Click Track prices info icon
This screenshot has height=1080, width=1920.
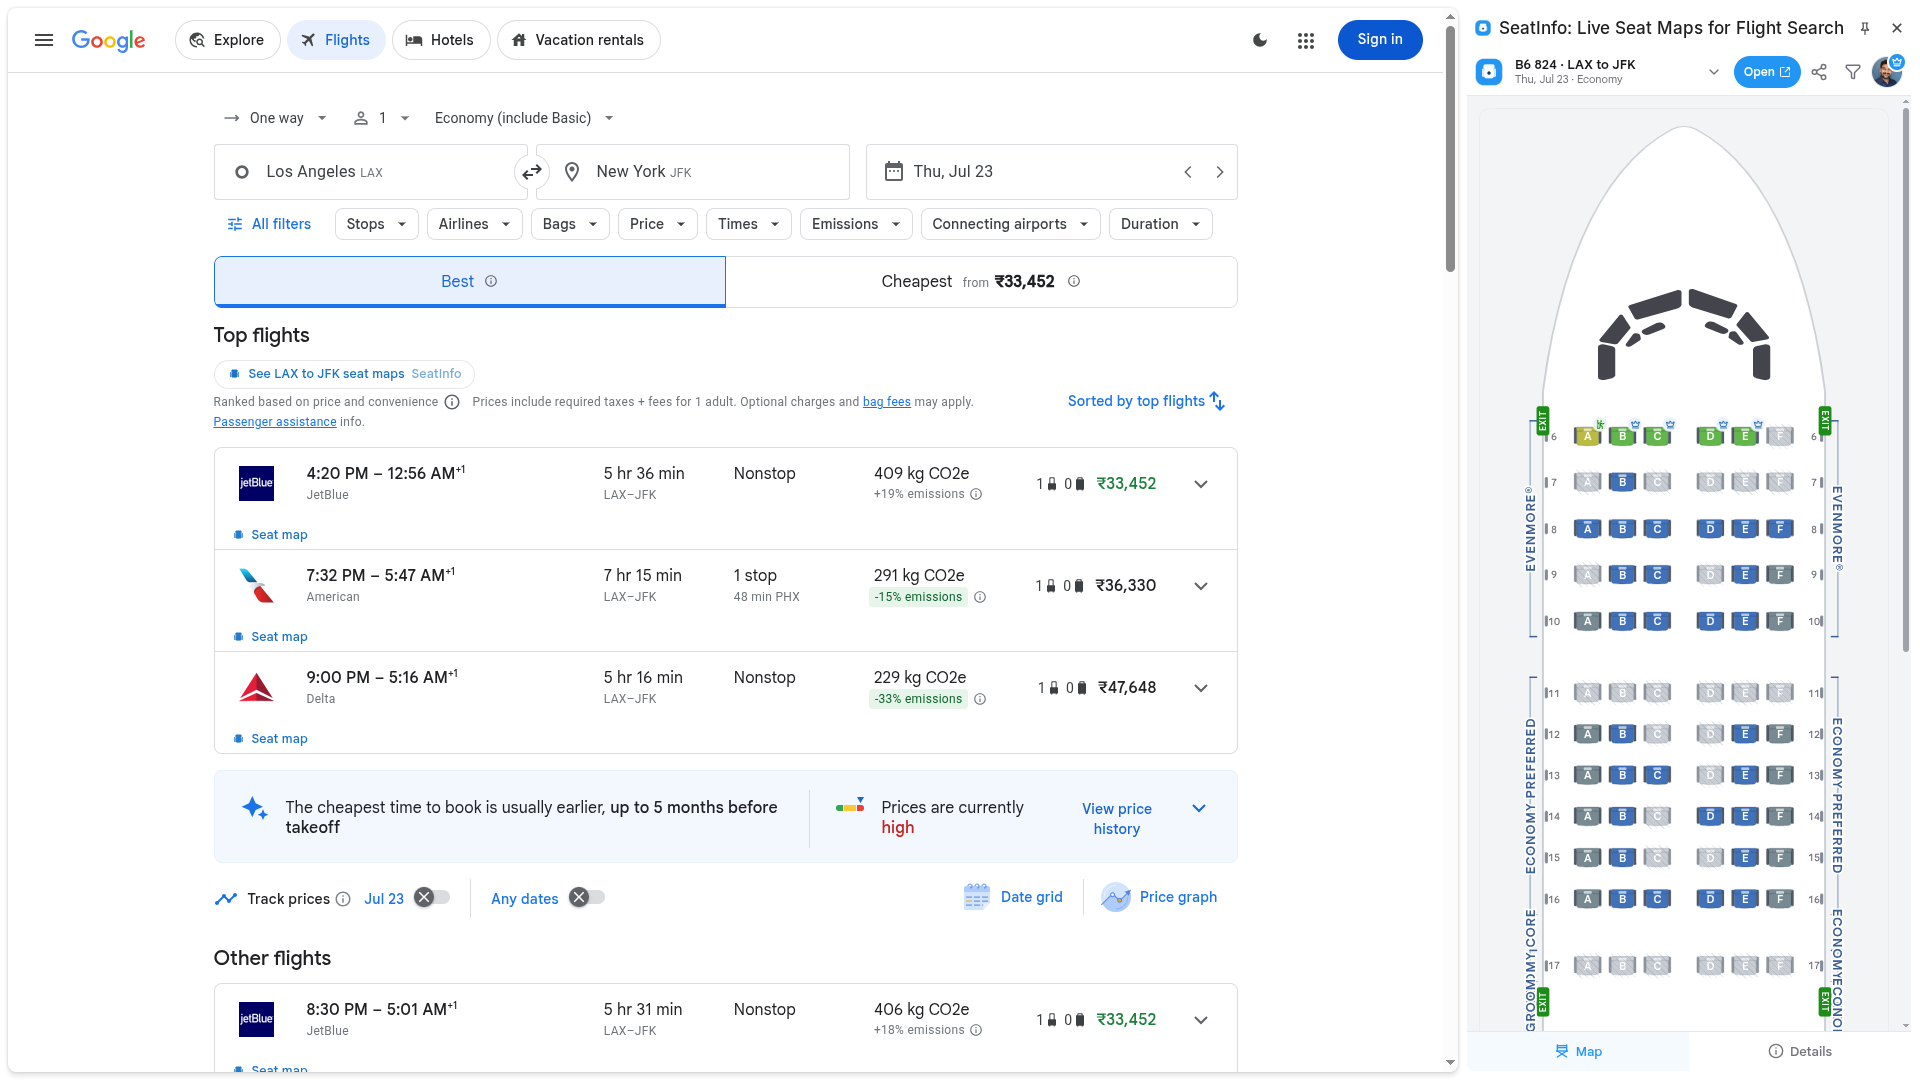point(343,899)
